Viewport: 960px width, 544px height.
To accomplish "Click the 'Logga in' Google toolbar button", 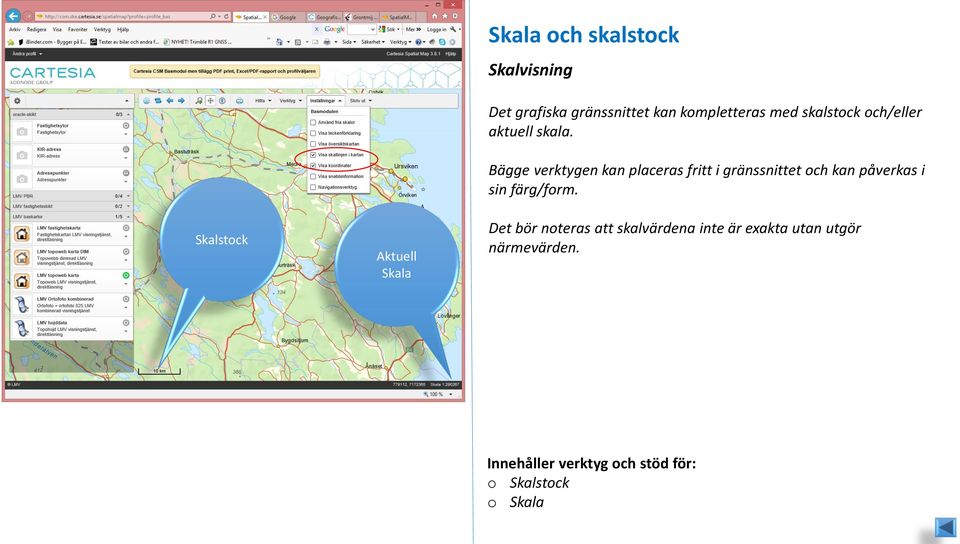I will point(436,29).
